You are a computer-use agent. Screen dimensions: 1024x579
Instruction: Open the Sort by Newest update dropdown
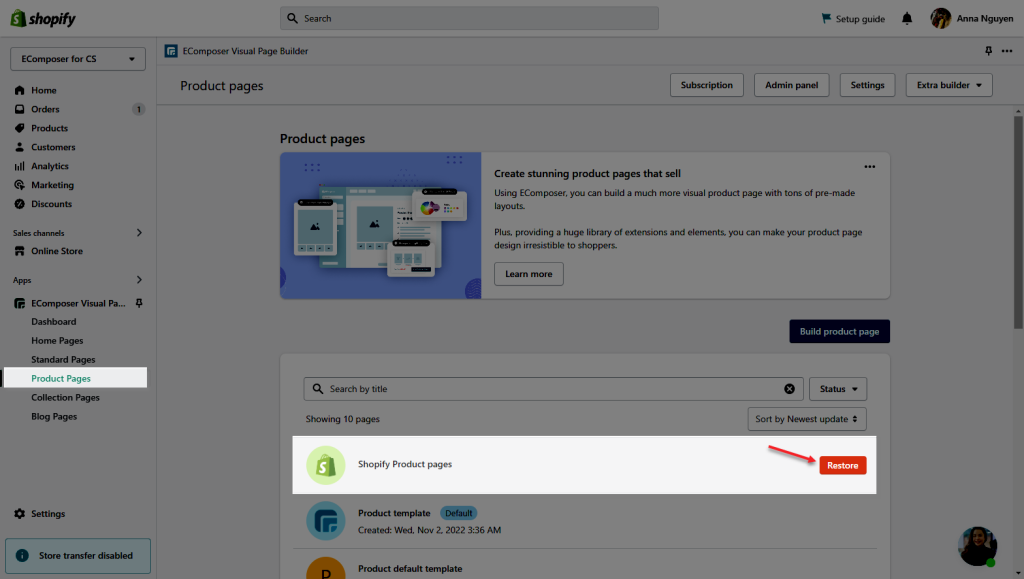click(807, 419)
